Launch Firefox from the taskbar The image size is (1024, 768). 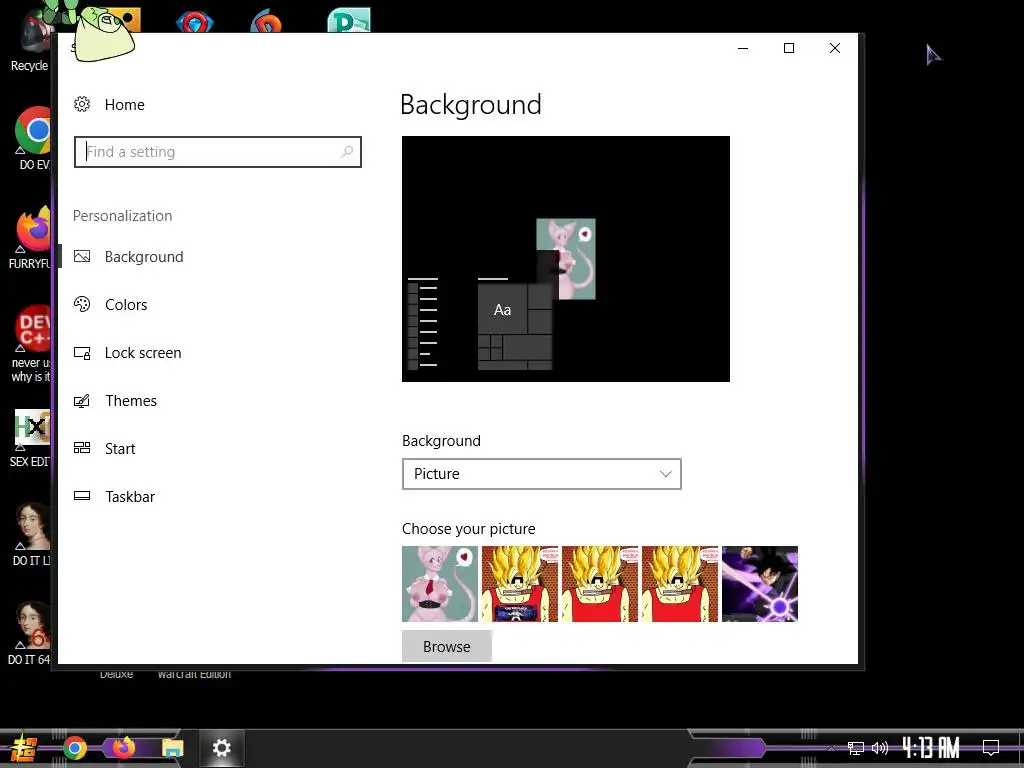(x=123, y=748)
